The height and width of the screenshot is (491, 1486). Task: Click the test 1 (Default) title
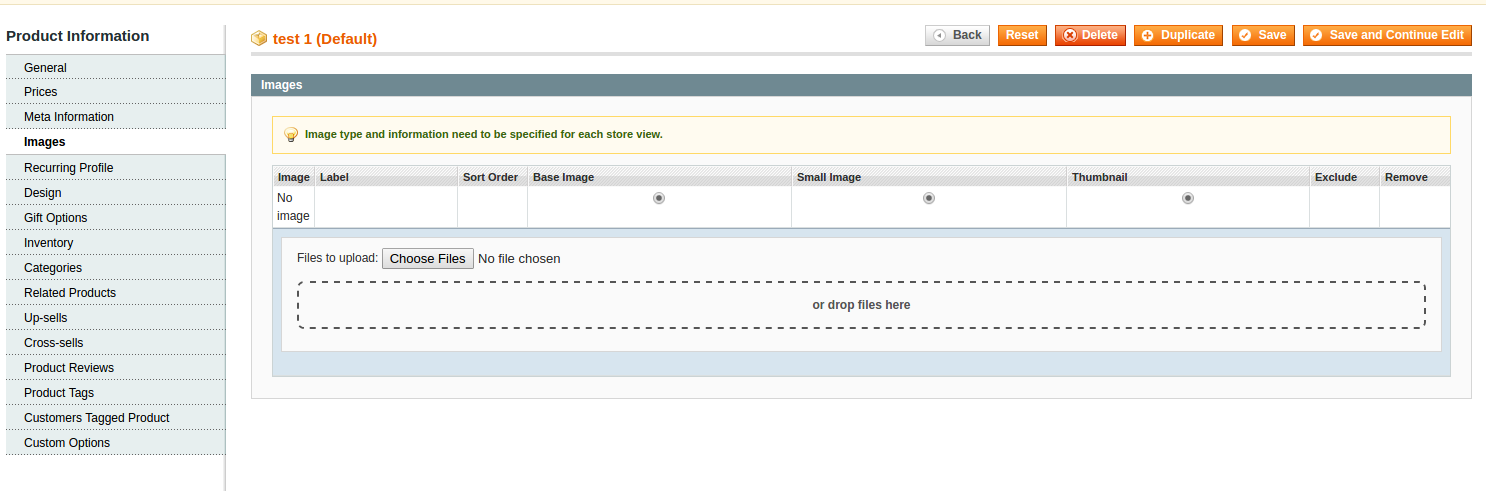click(325, 39)
